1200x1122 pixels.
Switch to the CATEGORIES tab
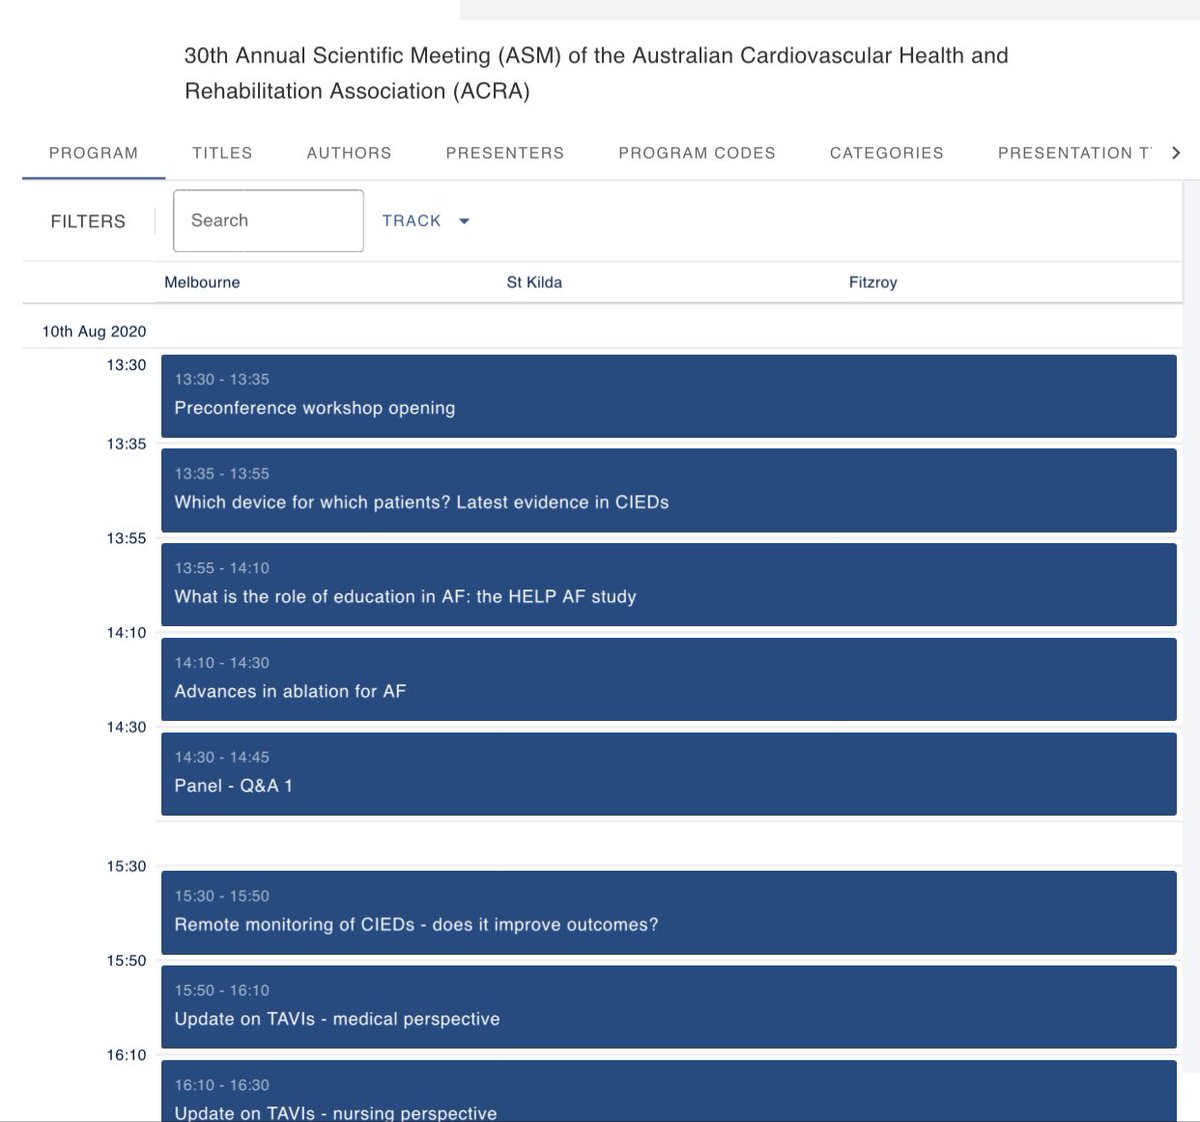point(886,152)
